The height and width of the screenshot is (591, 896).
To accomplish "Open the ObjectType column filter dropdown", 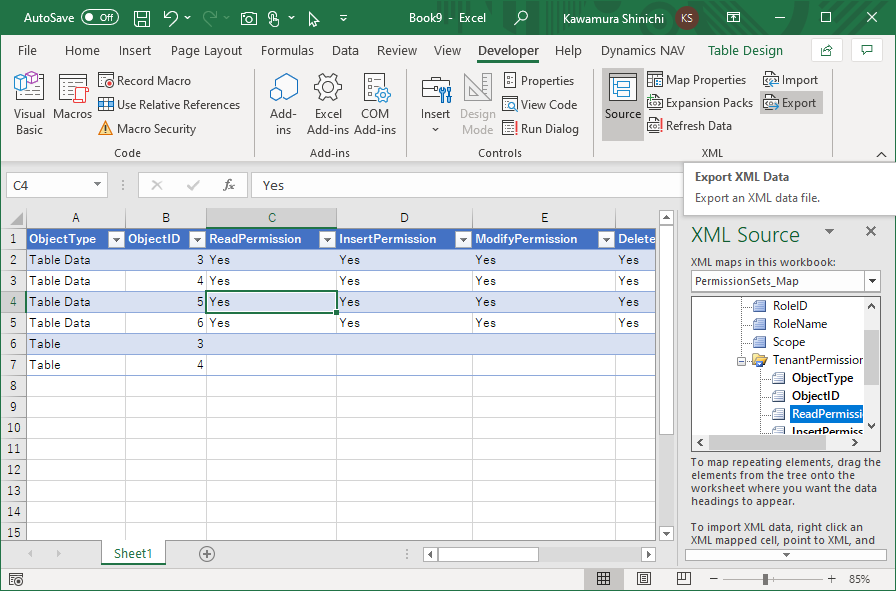I will click(x=115, y=240).
